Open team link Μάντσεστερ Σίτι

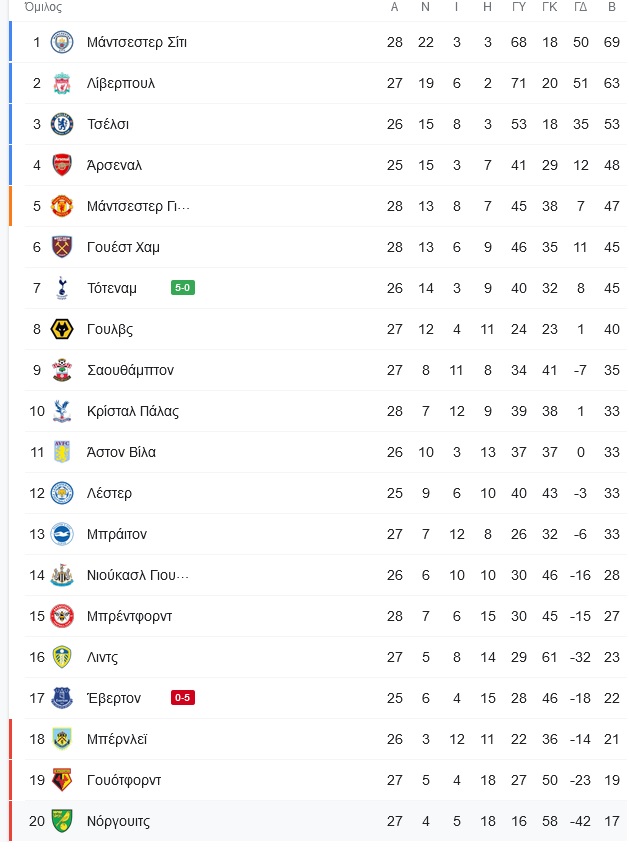(137, 42)
